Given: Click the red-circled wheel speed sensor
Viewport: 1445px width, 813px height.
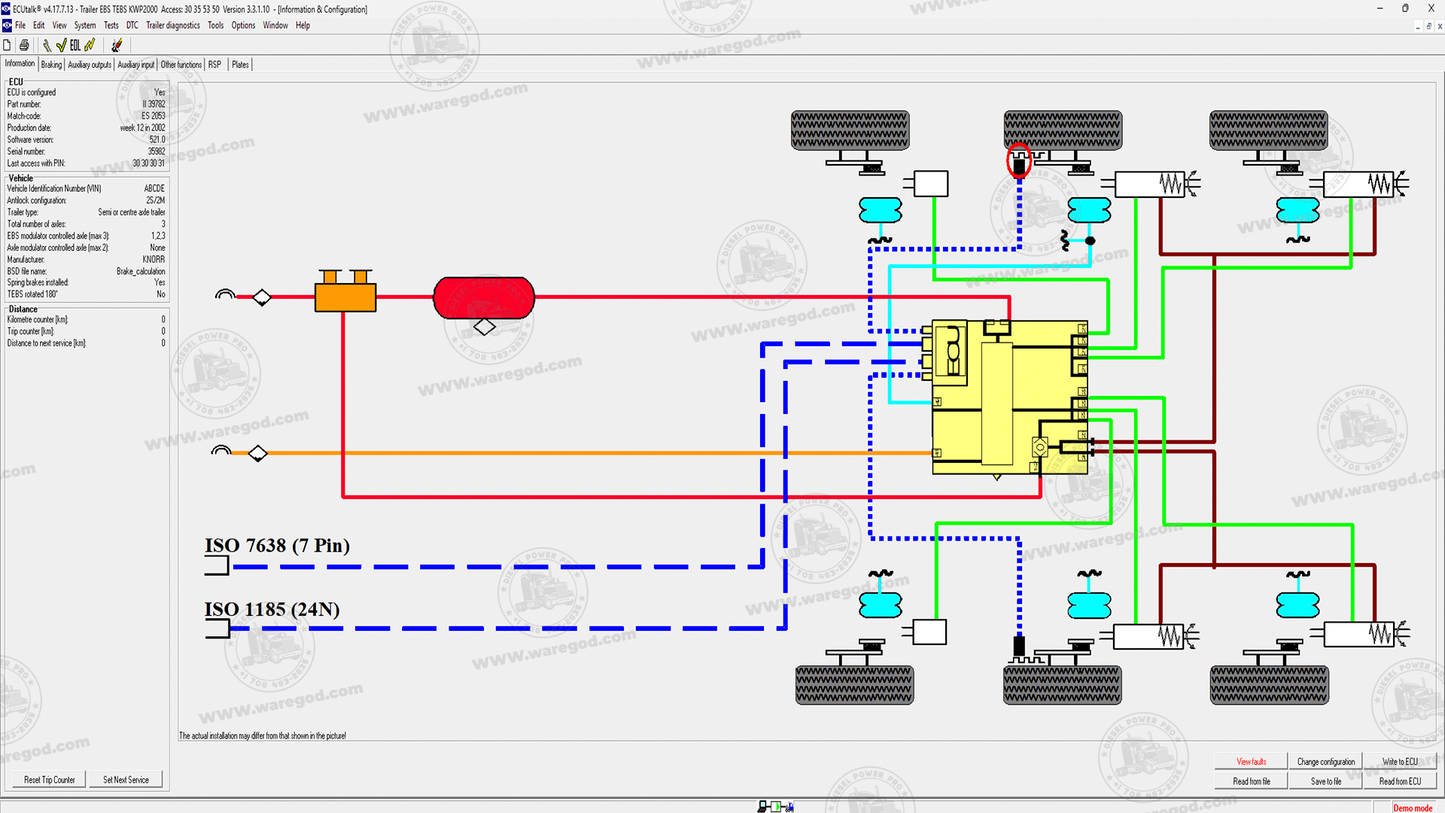Looking at the screenshot, I should click(1019, 161).
